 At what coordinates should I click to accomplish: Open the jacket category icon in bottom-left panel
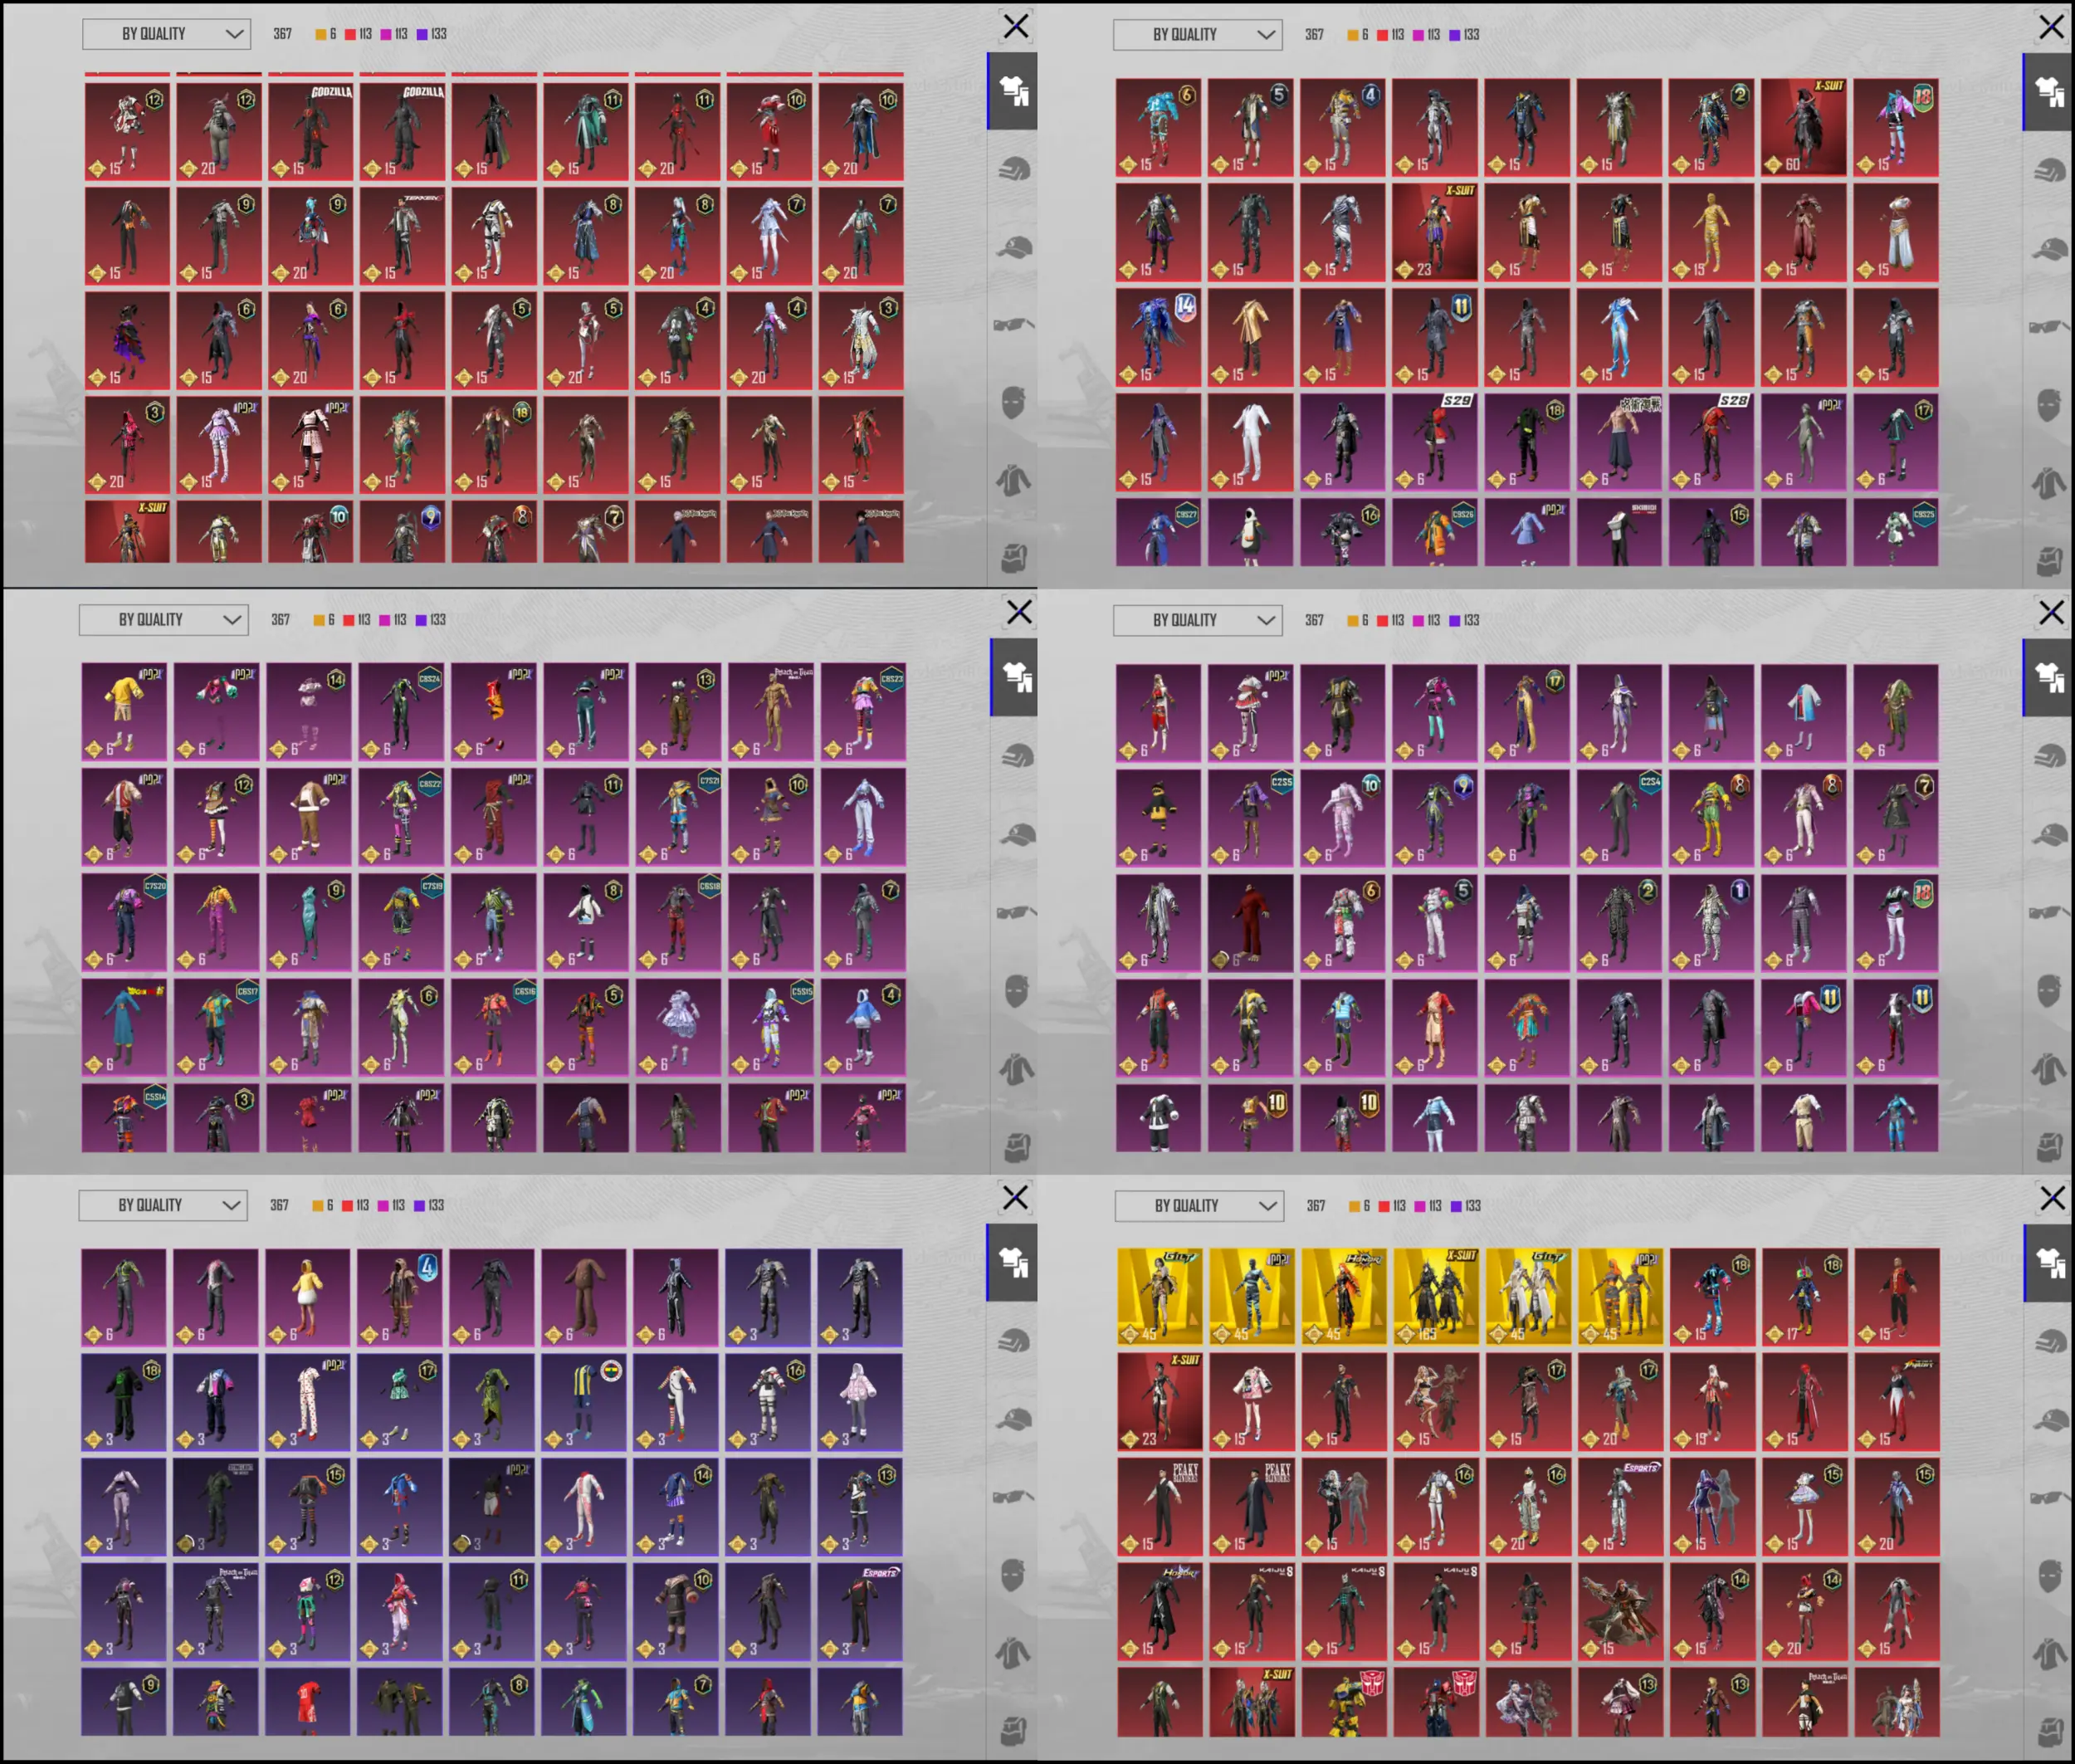tap(1013, 1653)
